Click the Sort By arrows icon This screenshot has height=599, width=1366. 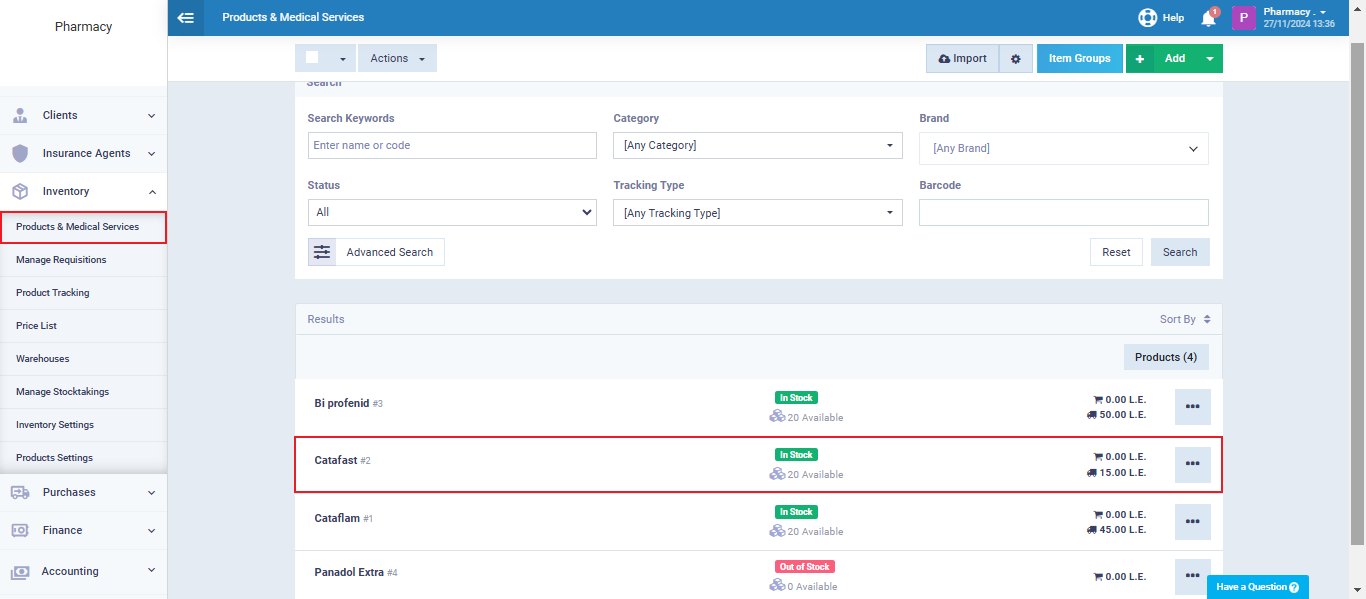[1207, 319]
